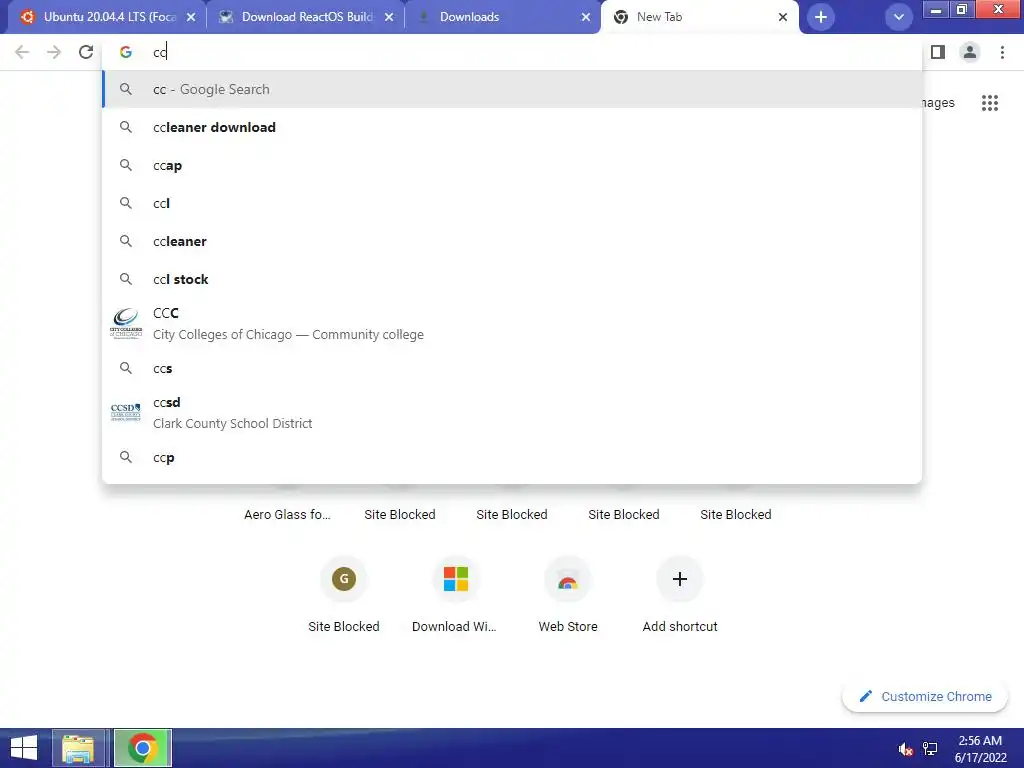Click the magnifier icon beside 'ccp'
The image size is (1024, 768).
pyautogui.click(x=126, y=457)
